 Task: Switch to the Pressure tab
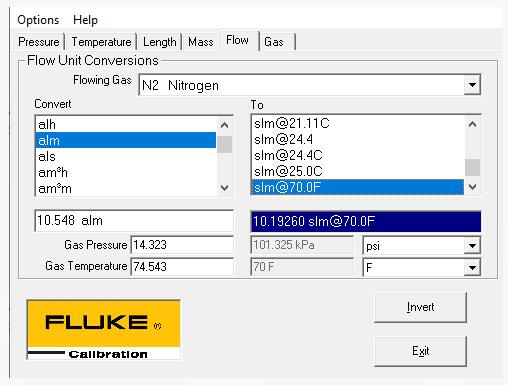tap(39, 42)
